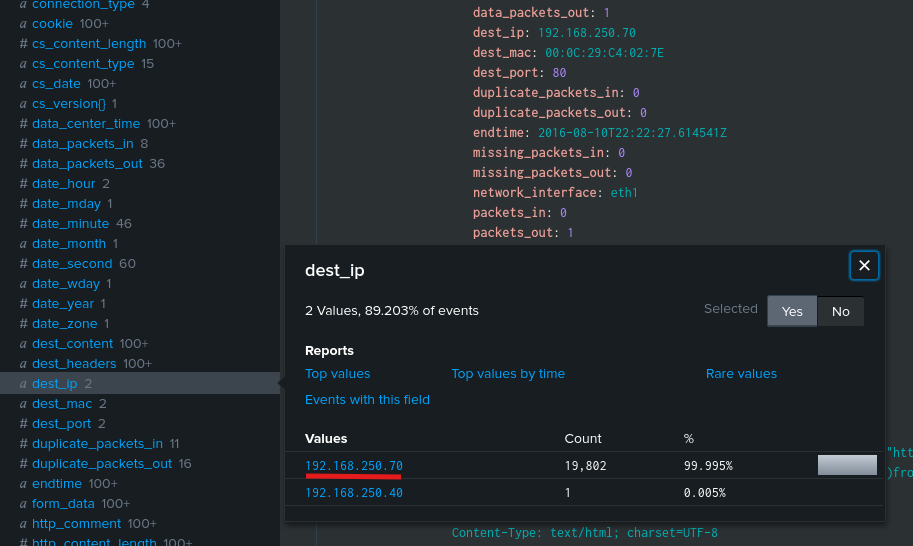Click data_packets_out value 1 in event

pyautogui.click(x=607, y=13)
